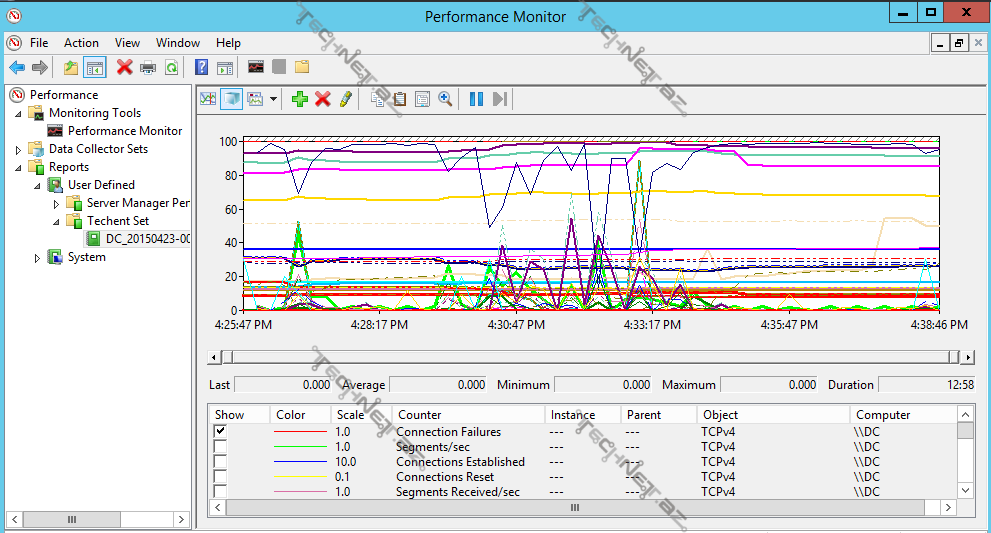Sort list by Counter column header
The width and height of the screenshot is (991, 533).
coord(420,414)
